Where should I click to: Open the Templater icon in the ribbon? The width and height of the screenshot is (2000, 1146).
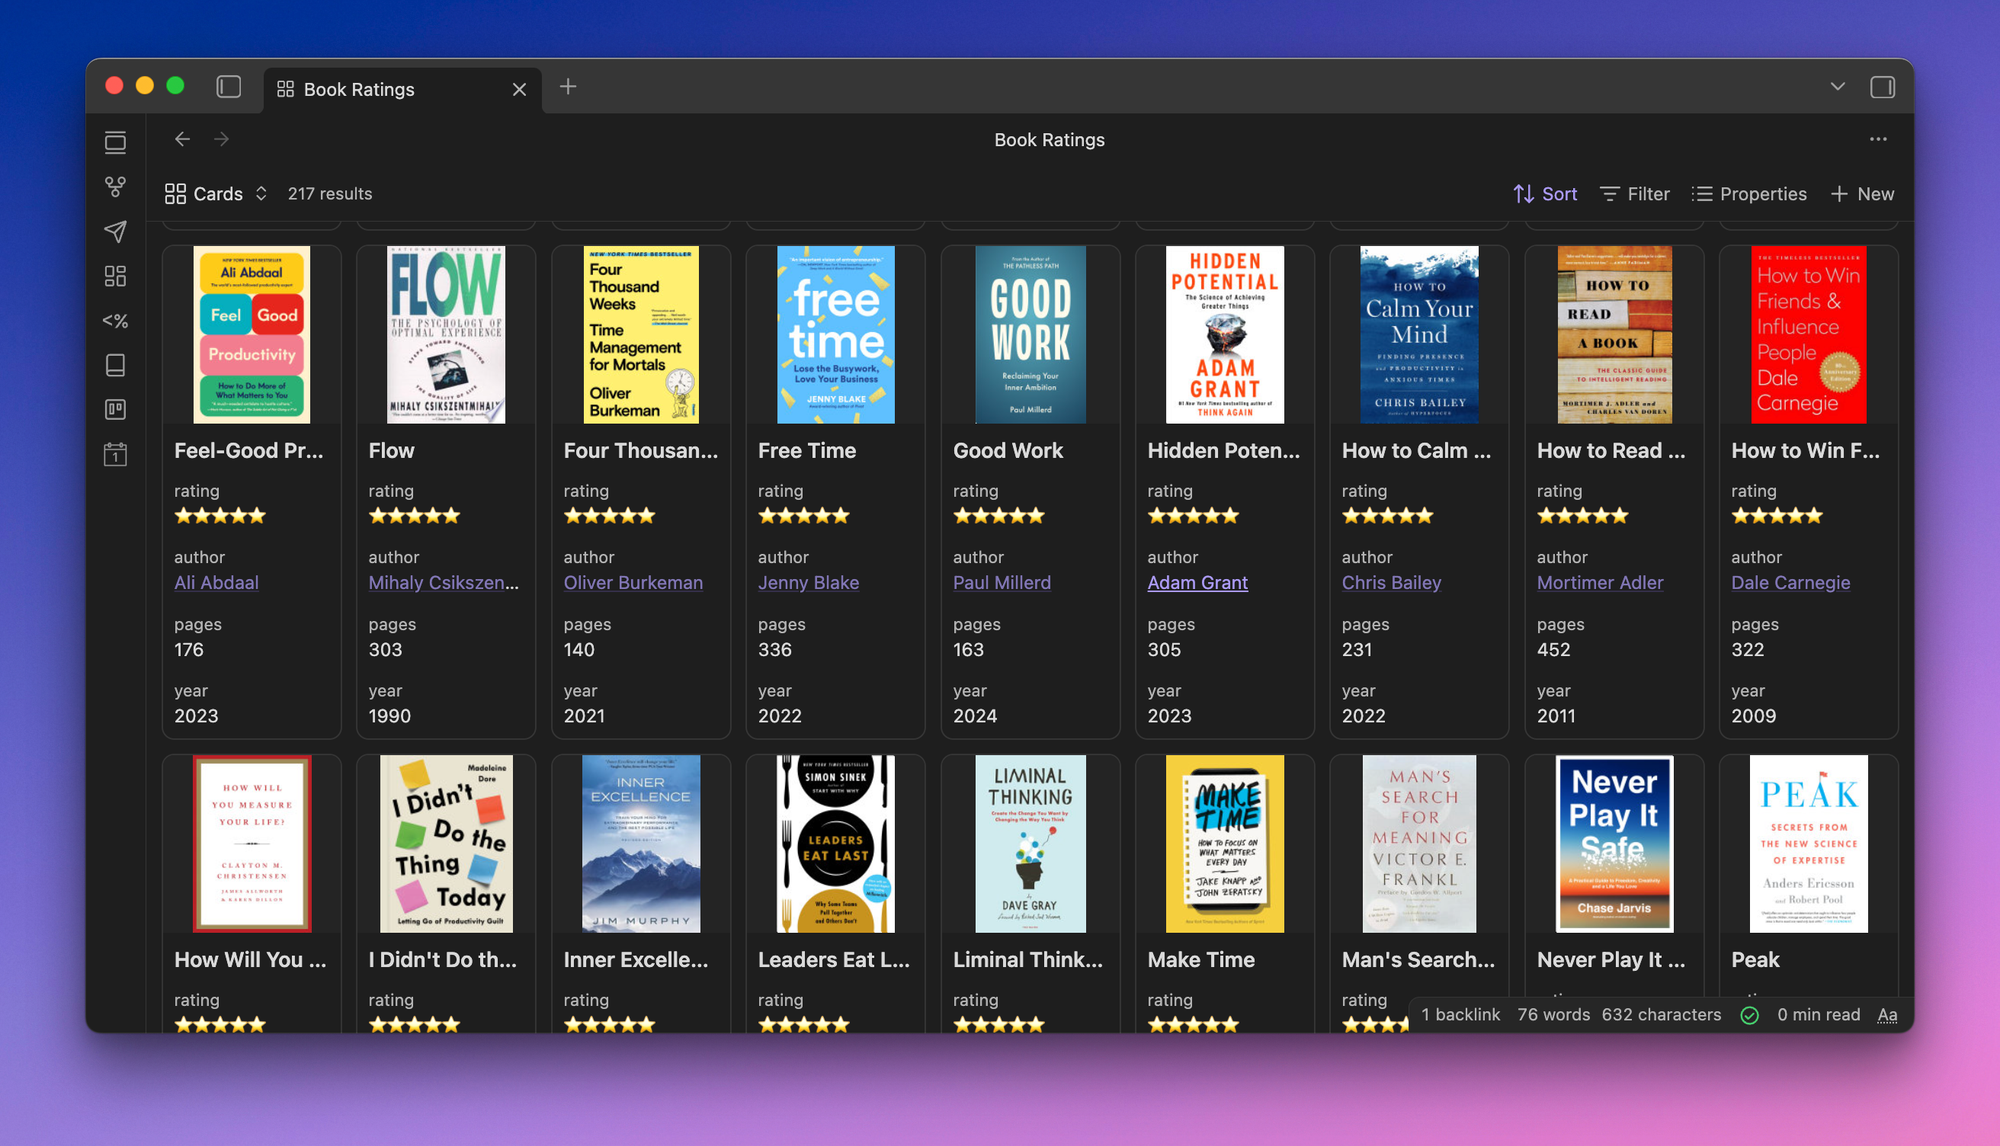coord(115,321)
